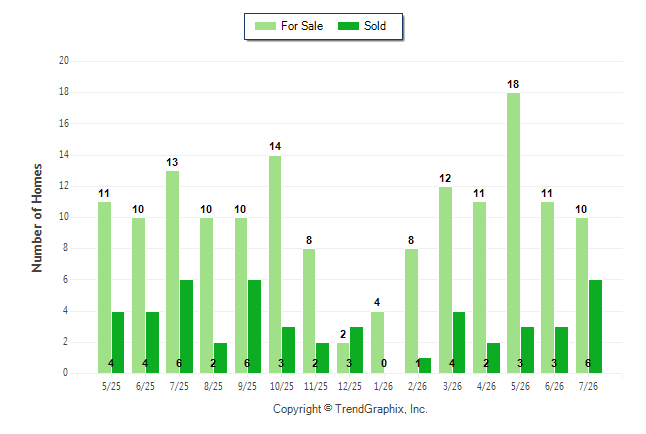Select the Sold legend label

coord(375,26)
